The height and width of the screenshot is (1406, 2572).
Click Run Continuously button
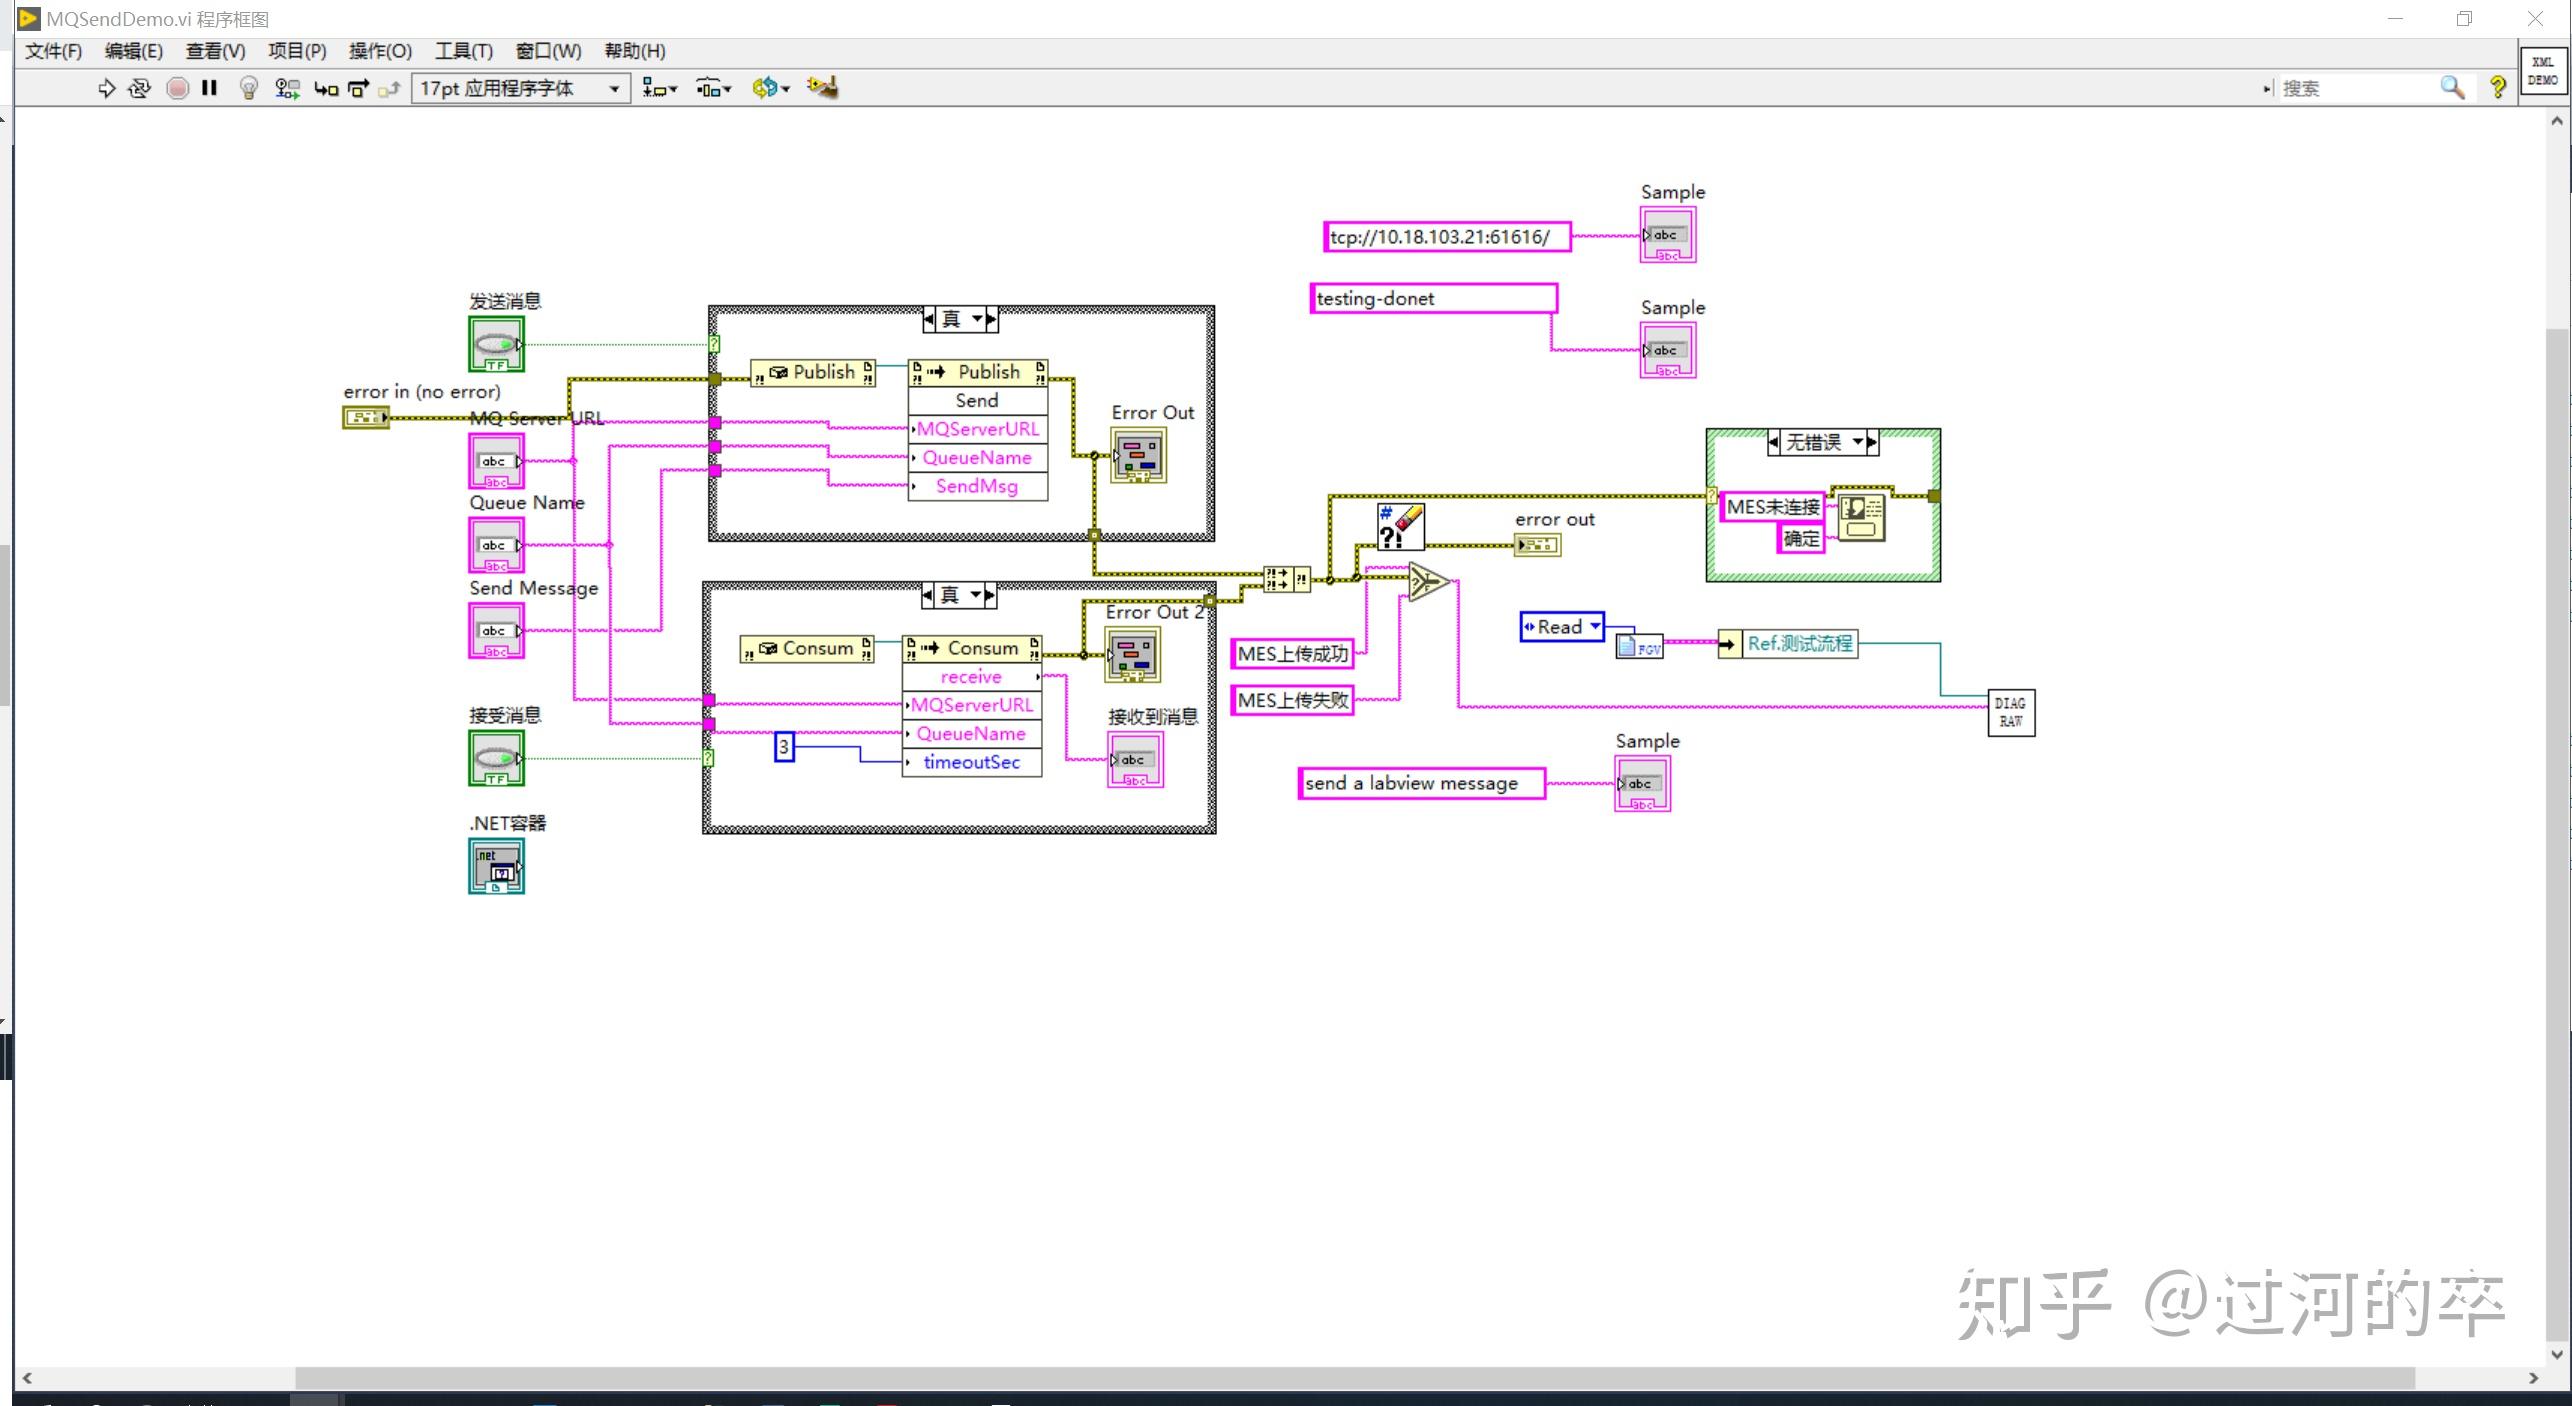pyautogui.click(x=140, y=88)
